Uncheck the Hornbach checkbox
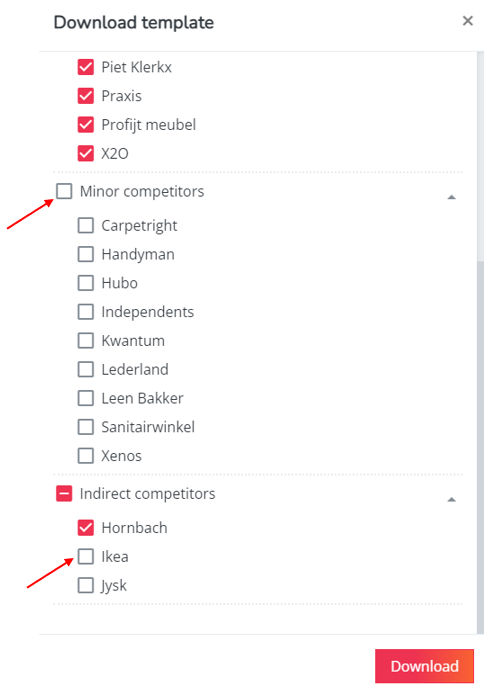Viewport: 492px width, 688px height. pos(86,527)
